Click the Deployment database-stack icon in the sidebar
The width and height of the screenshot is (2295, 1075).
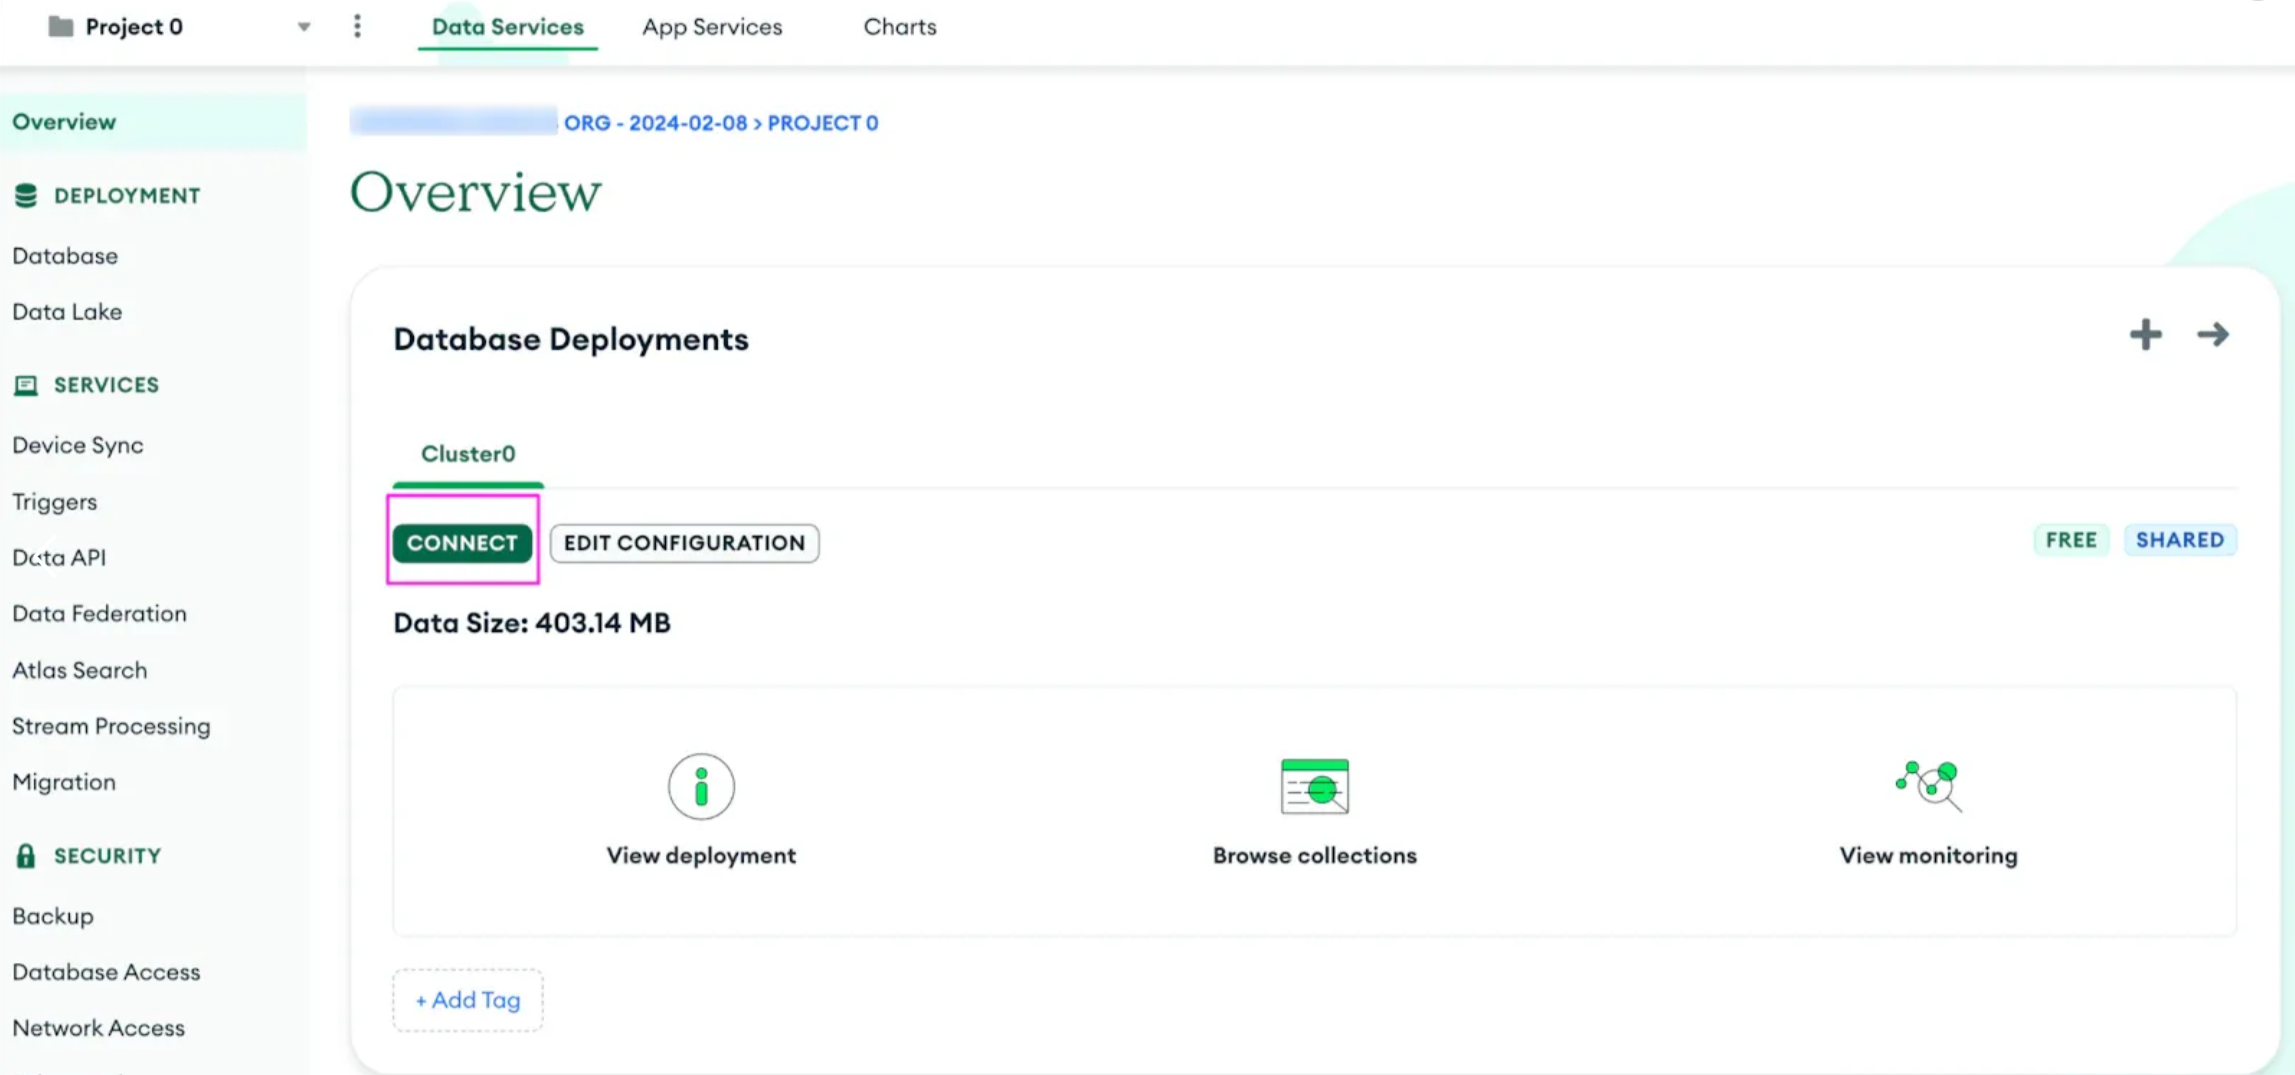click(x=25, y=196)
